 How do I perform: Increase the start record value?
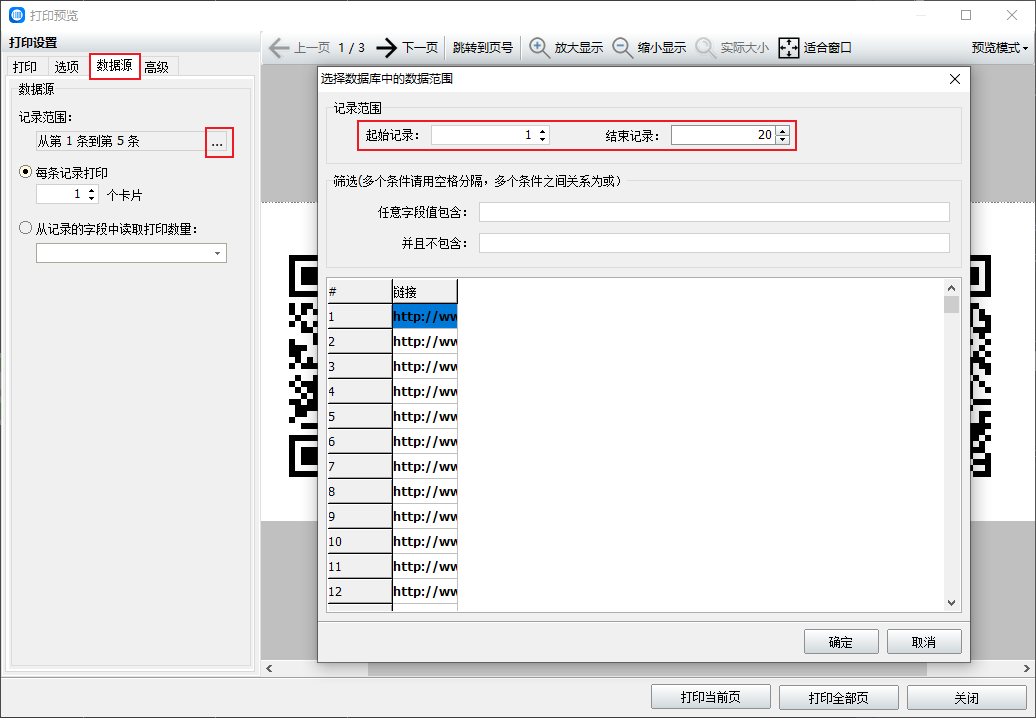[542, 131]
